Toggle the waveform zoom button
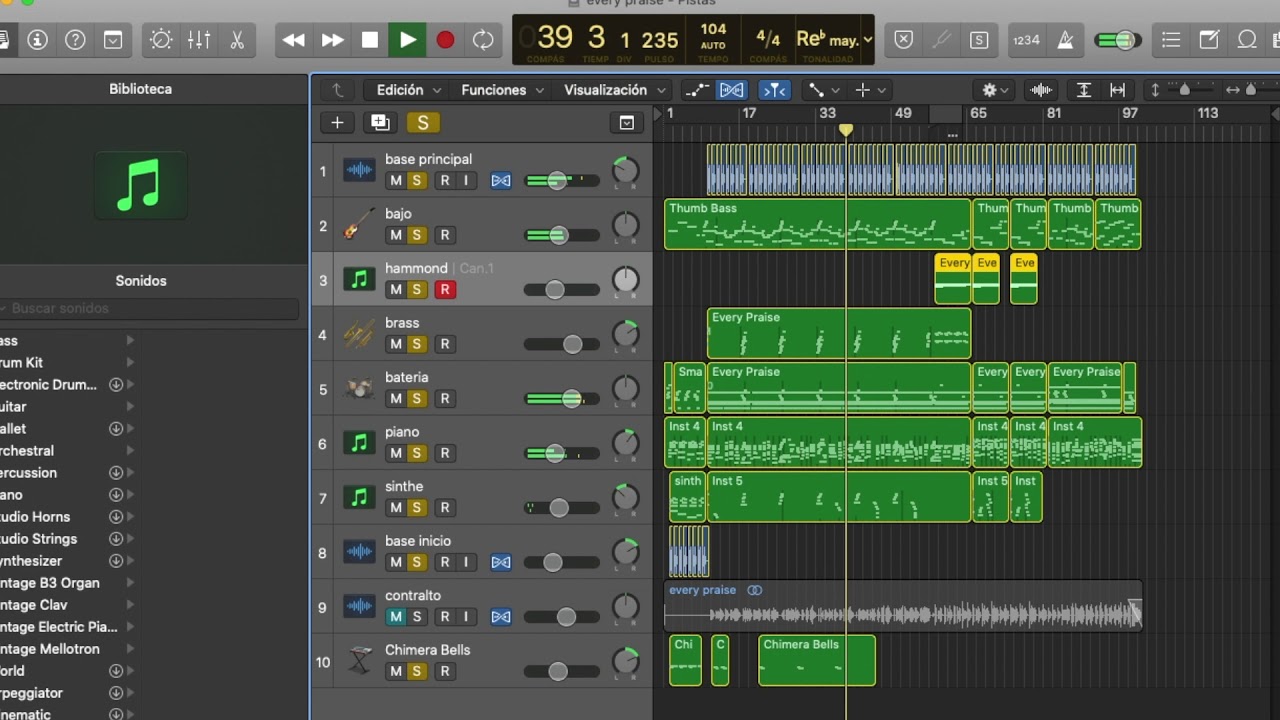1280x720 pixels. 1041,90
